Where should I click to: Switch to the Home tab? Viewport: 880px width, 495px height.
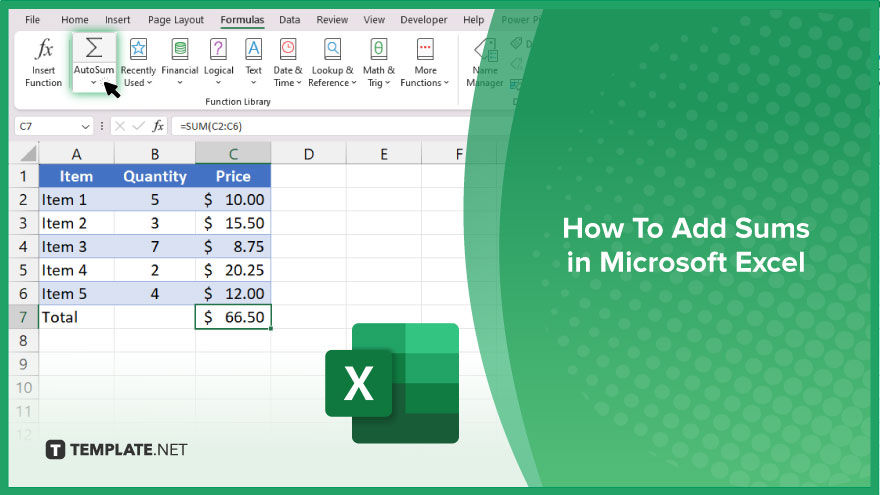pos(75,20)
